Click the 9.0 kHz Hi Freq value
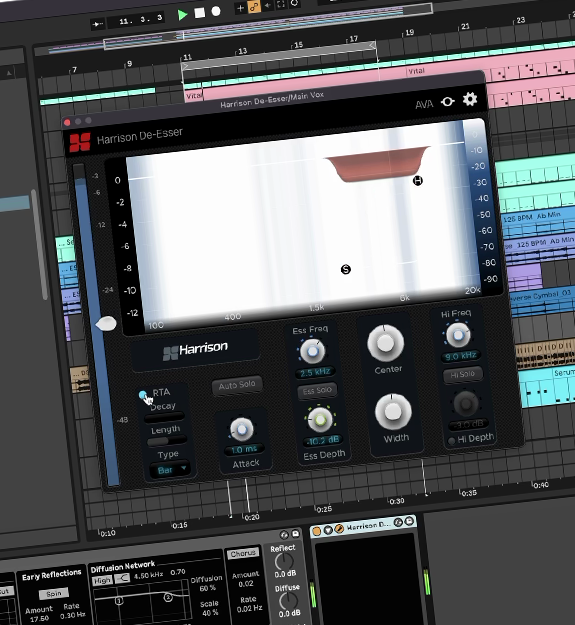Viewport: 575px width, 625px height. click(x=460, y=356)
